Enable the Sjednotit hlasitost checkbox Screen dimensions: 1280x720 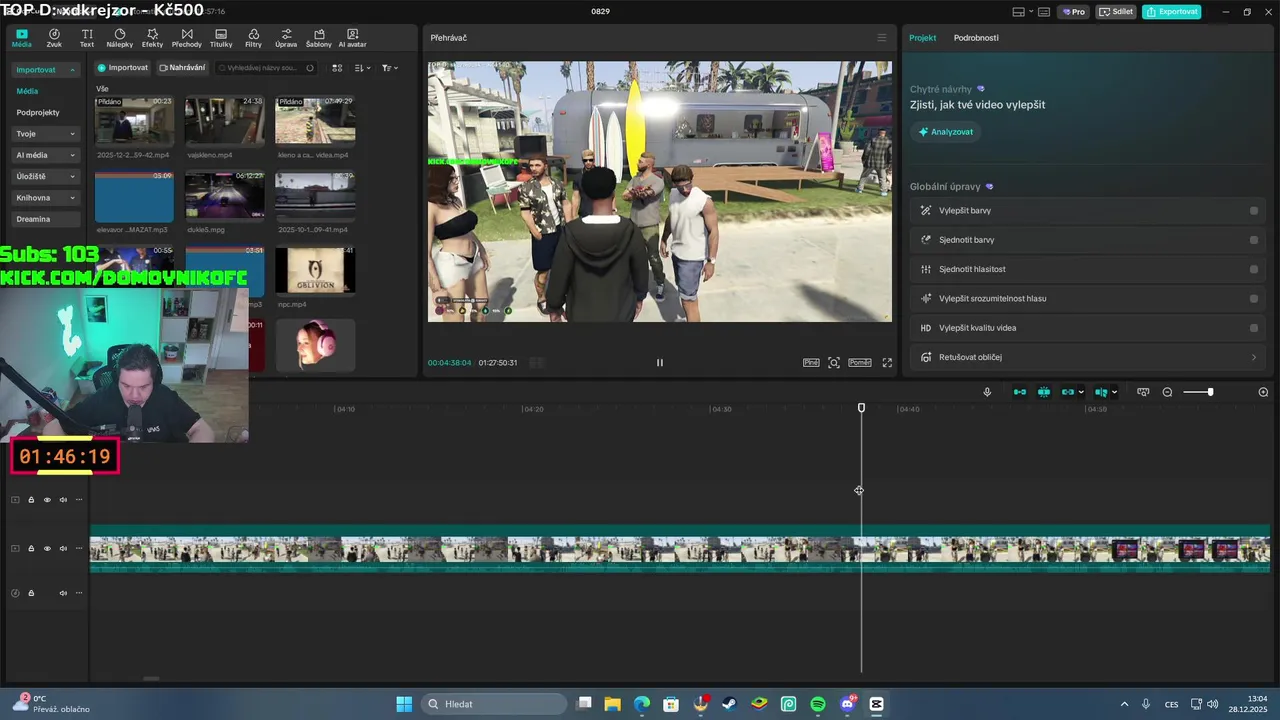click(1254, 269)
